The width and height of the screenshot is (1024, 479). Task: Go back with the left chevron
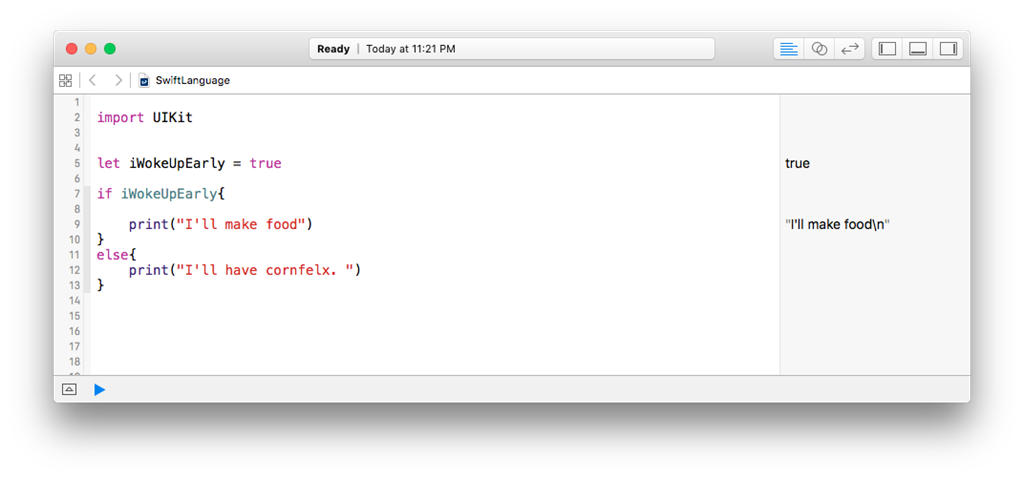(92, 80)
